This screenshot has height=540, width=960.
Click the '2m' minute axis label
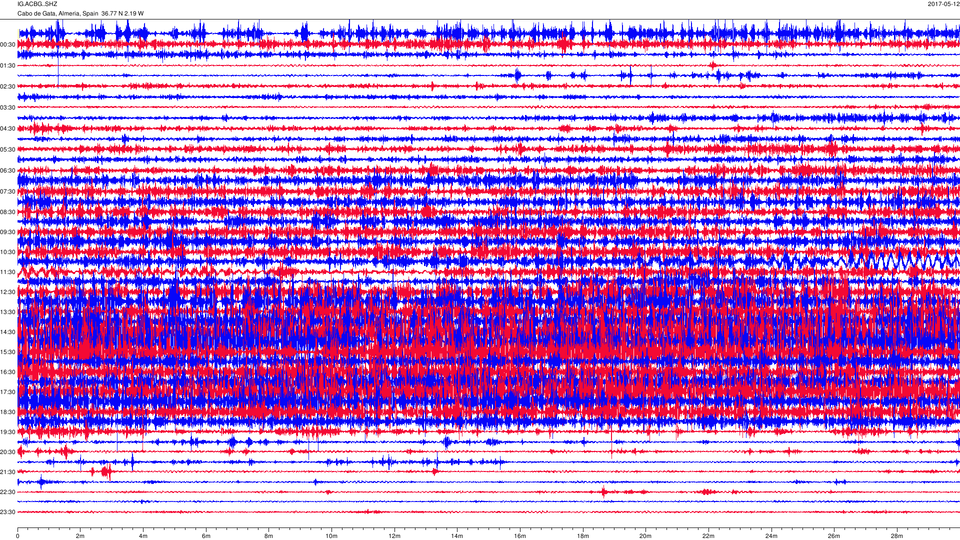pos(80,536)
